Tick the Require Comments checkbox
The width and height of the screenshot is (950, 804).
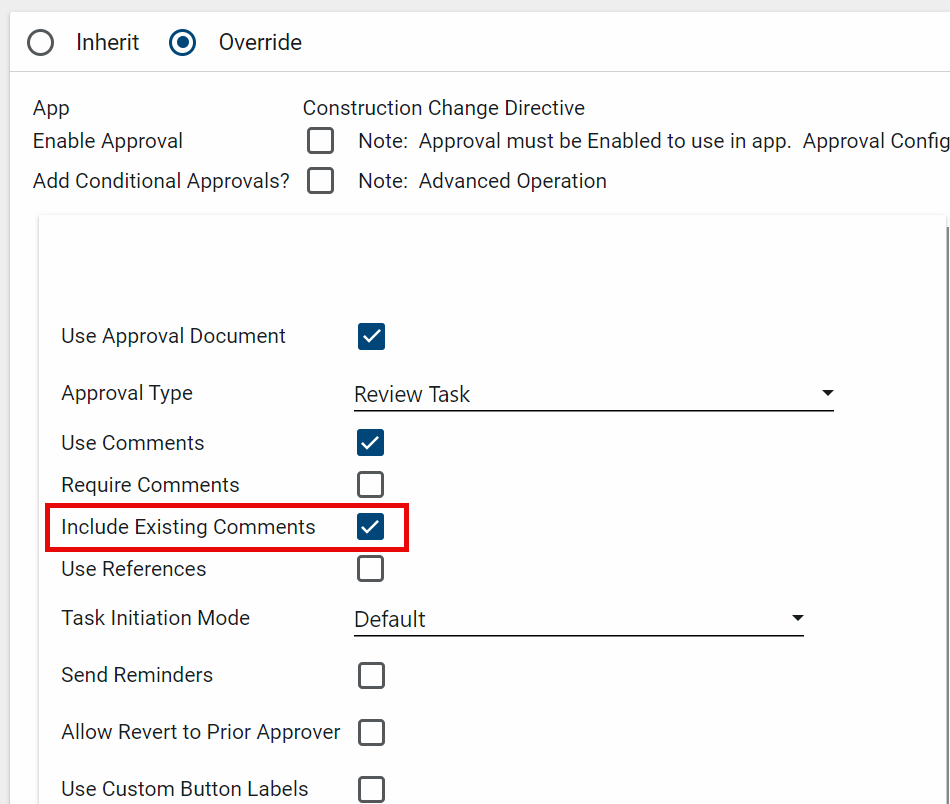click(x=371, y=485)
